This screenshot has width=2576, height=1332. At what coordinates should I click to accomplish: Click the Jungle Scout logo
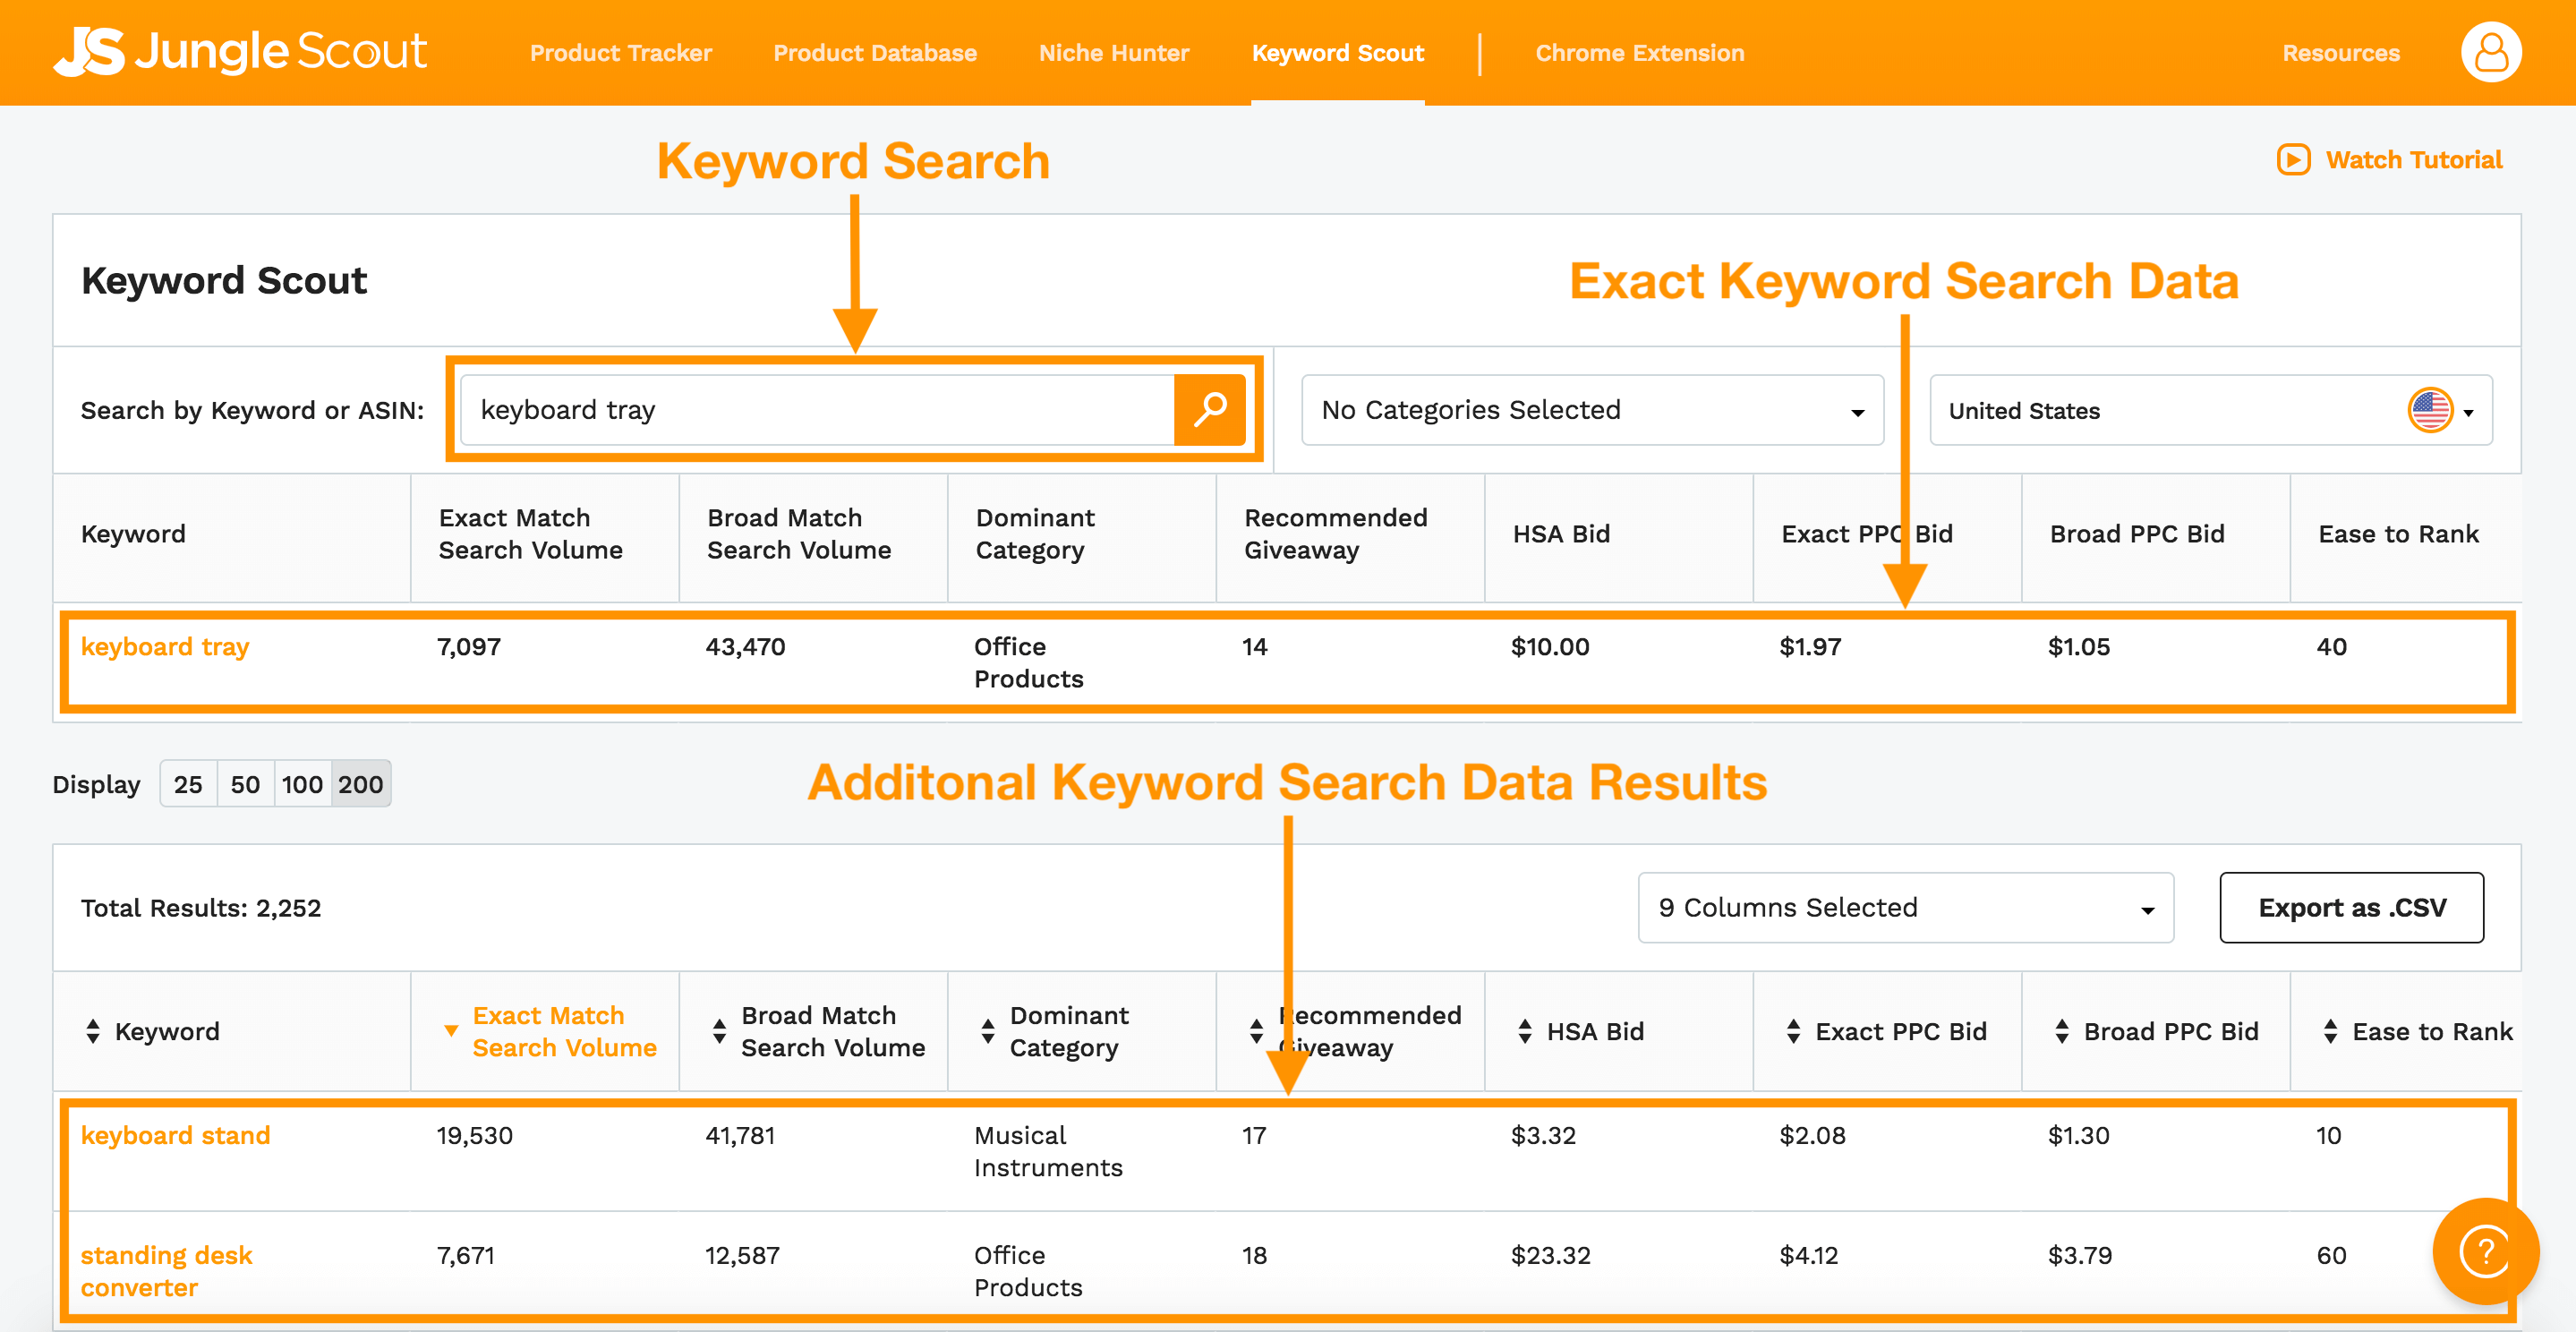click(x=240, y=52)
